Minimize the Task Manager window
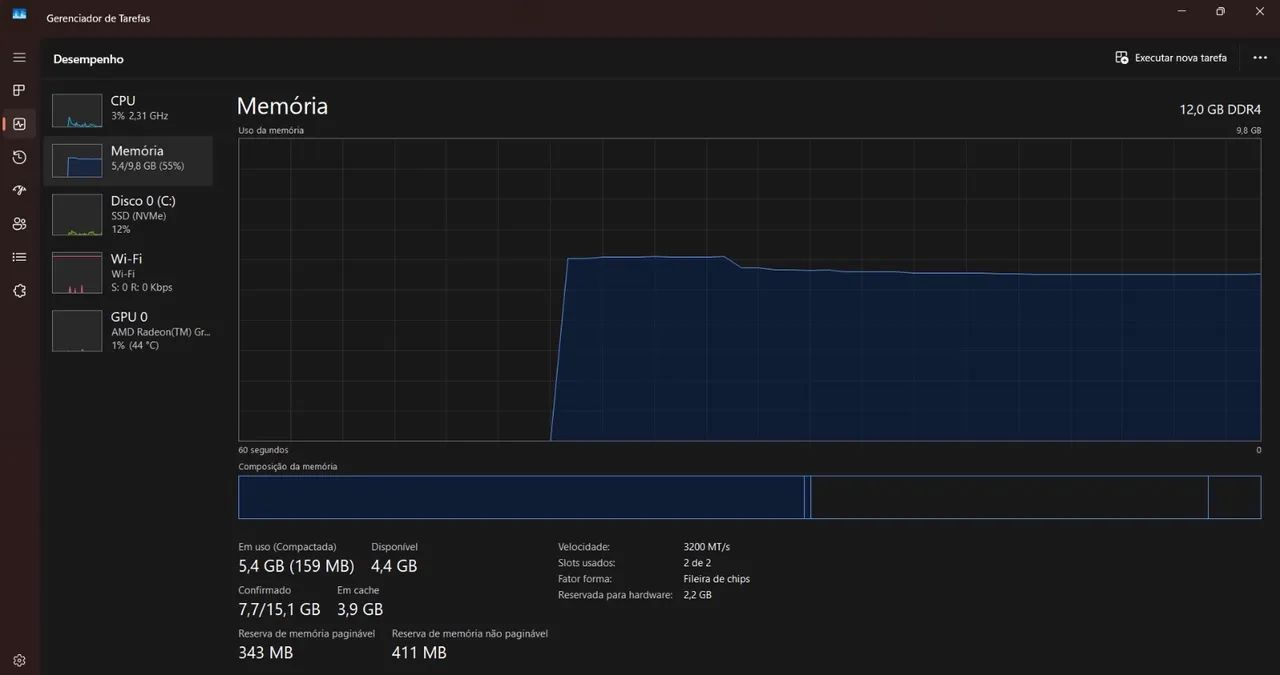The width and height of the screenshot is (1280, 675). pos(1183,11)
